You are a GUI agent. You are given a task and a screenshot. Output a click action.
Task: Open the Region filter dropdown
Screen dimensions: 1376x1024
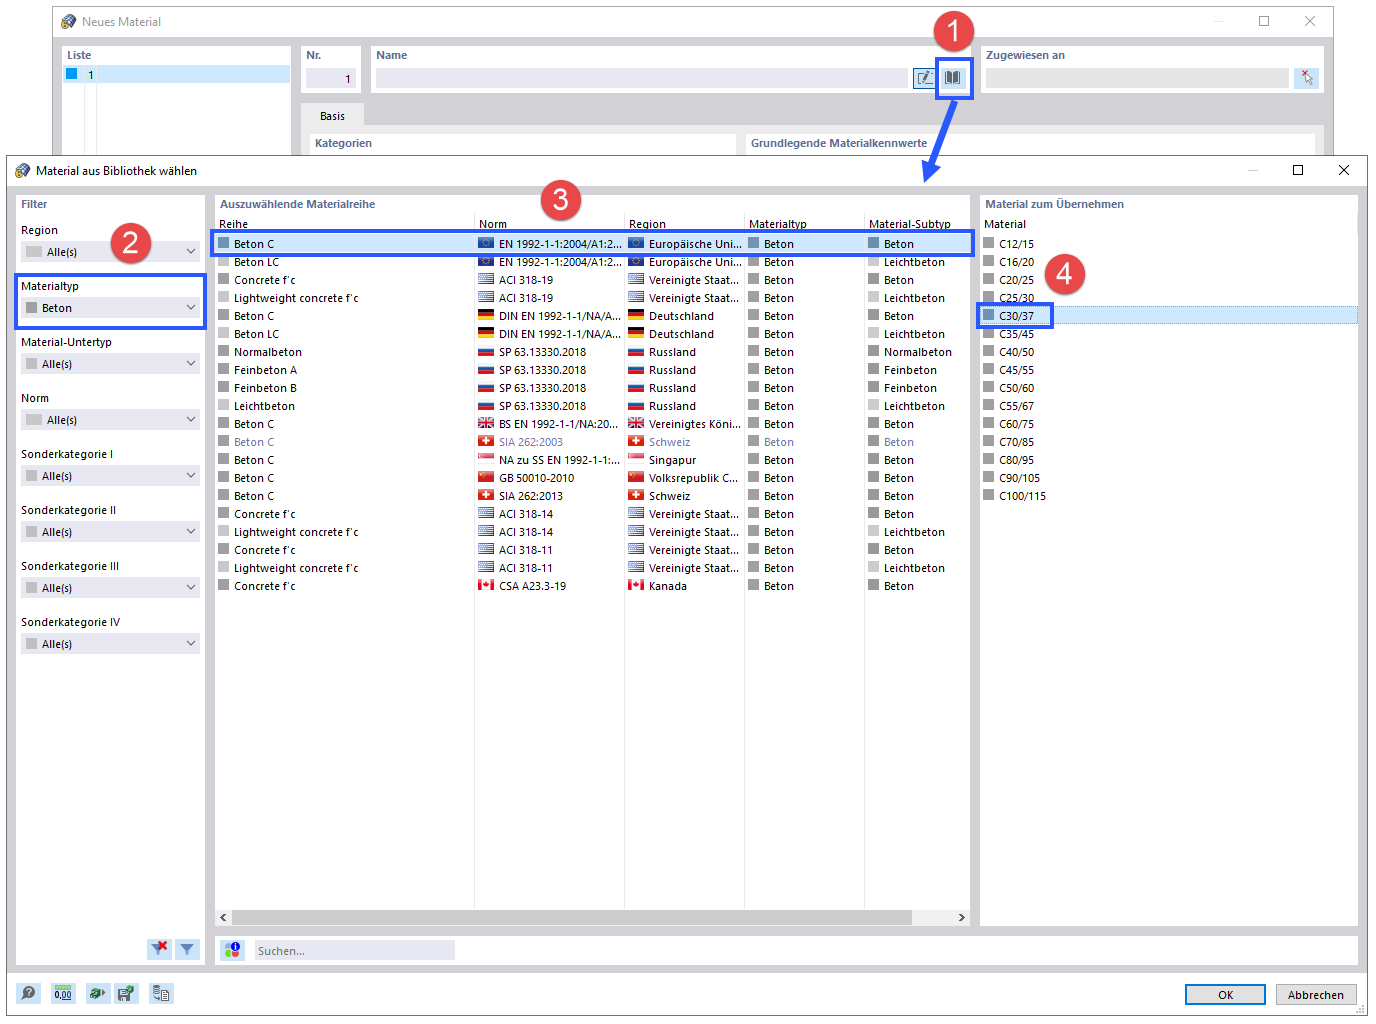click(110, 252)
